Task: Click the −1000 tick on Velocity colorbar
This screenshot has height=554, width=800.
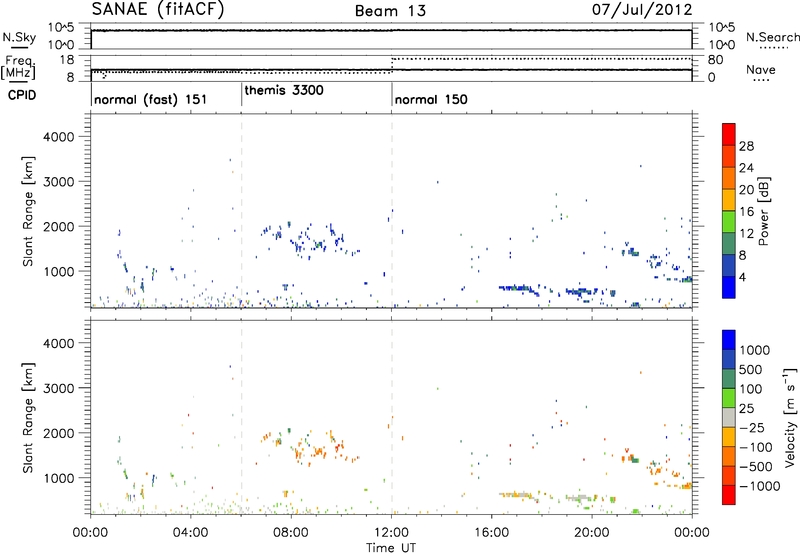Action: pyautogui.click(x=759, y=486)
